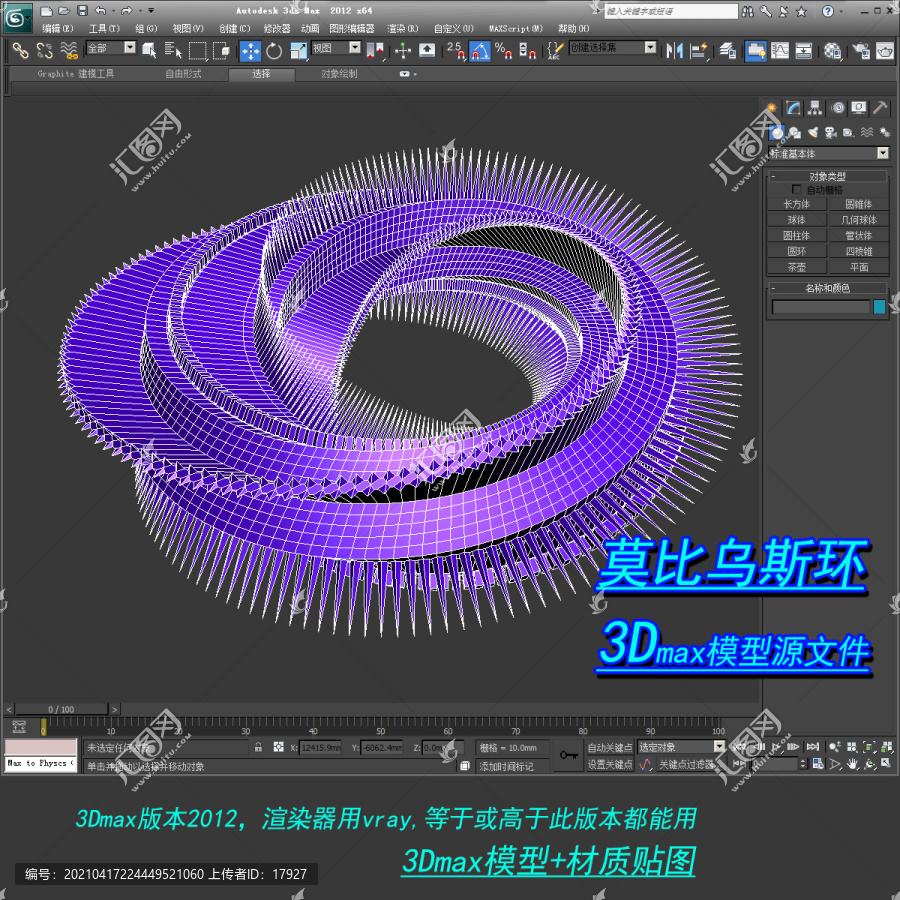Toggle the selection lock padlock icon
Viewport: 900px width, 900px height.
[x=258, y=747]
